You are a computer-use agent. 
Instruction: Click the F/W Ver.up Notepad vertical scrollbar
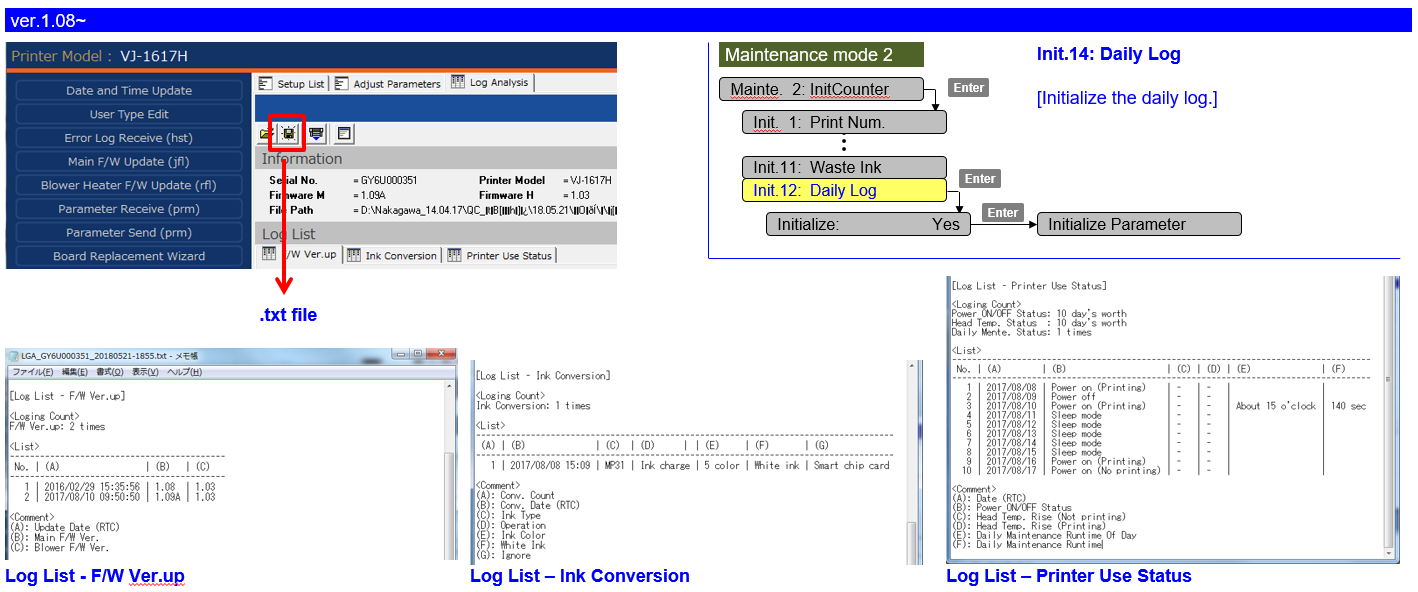point(451,469)
